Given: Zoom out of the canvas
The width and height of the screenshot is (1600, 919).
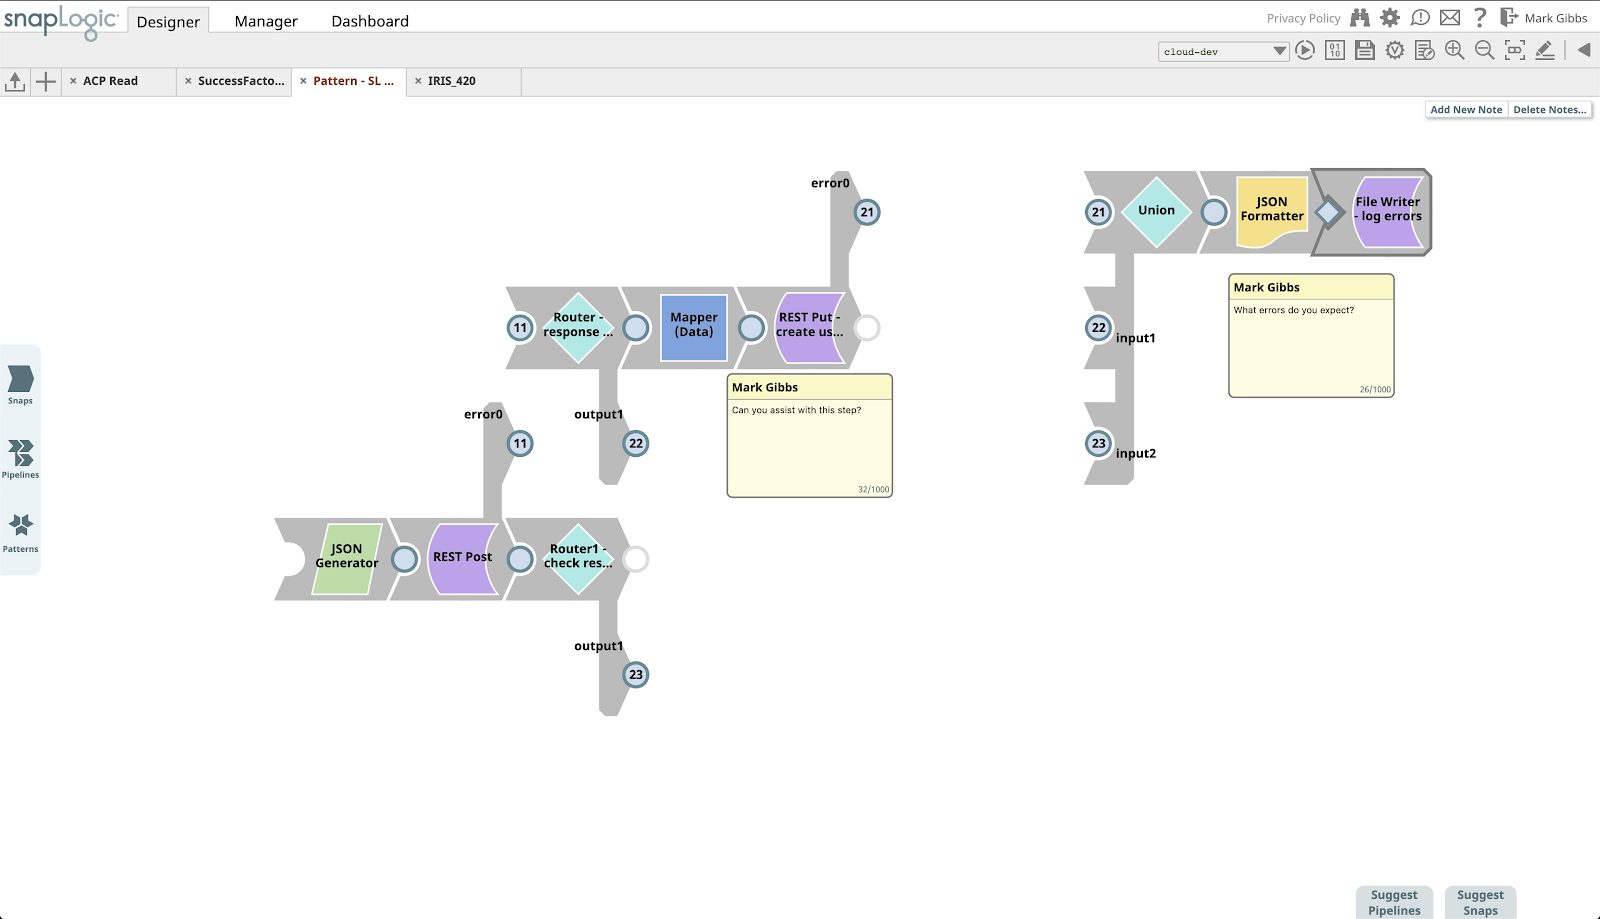Looking at the screenshot, I should coord(1485,50).
